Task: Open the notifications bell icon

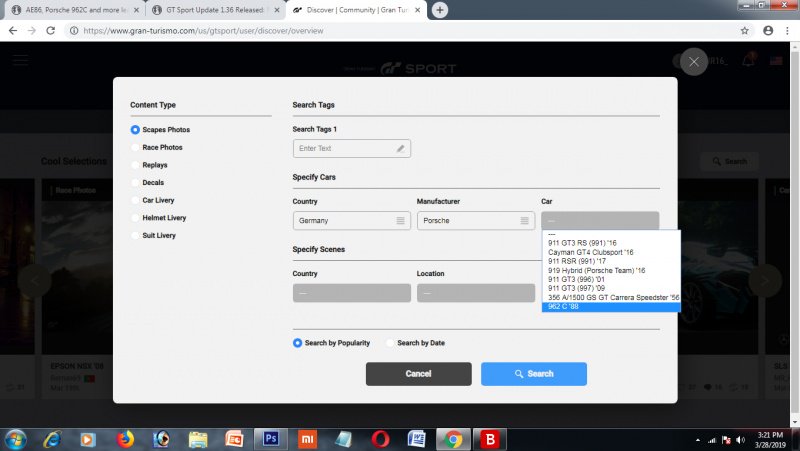Action: (748, 61)
